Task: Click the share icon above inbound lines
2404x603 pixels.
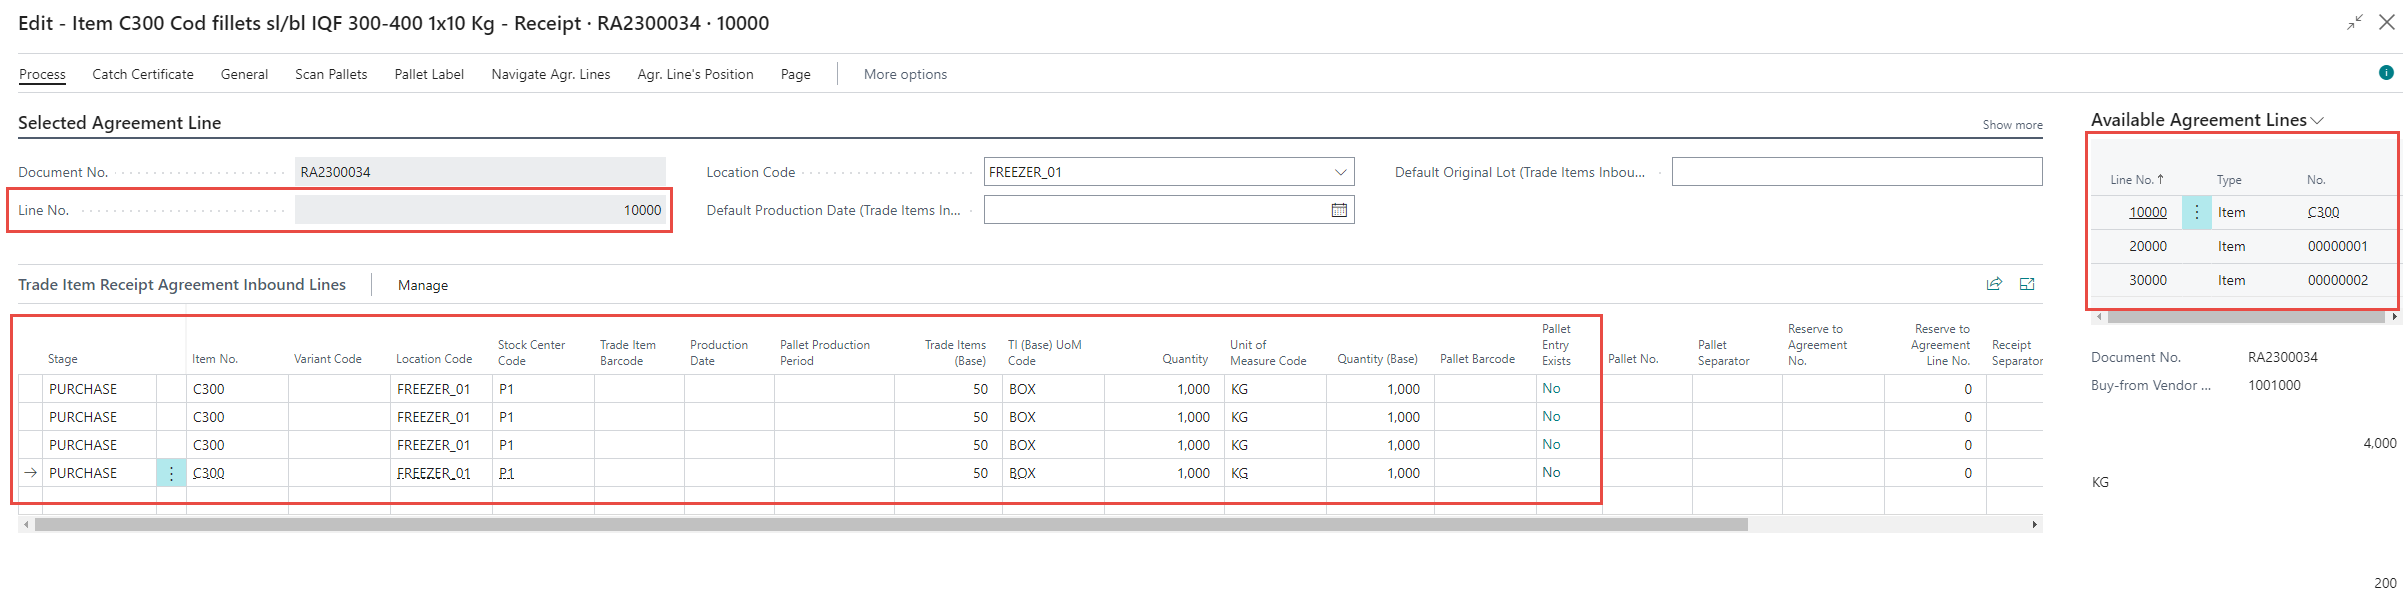Action: pos(1994,284)
